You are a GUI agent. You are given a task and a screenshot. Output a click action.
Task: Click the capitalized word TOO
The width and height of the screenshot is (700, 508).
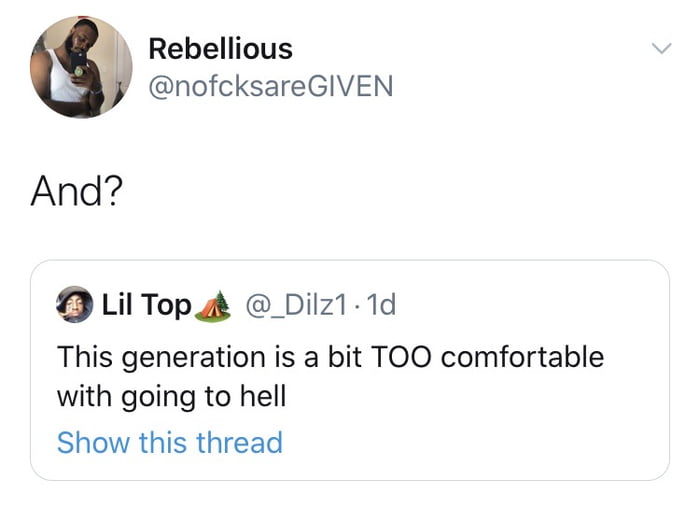tap(400, 357)
